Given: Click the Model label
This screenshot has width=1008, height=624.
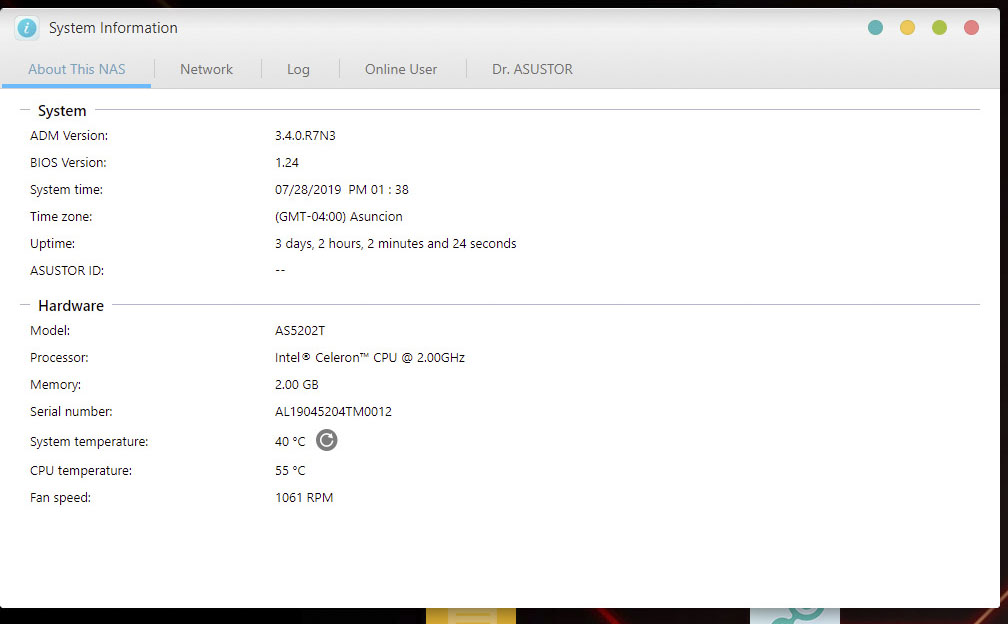Looking at the screenshot, I should click(50, 330).
